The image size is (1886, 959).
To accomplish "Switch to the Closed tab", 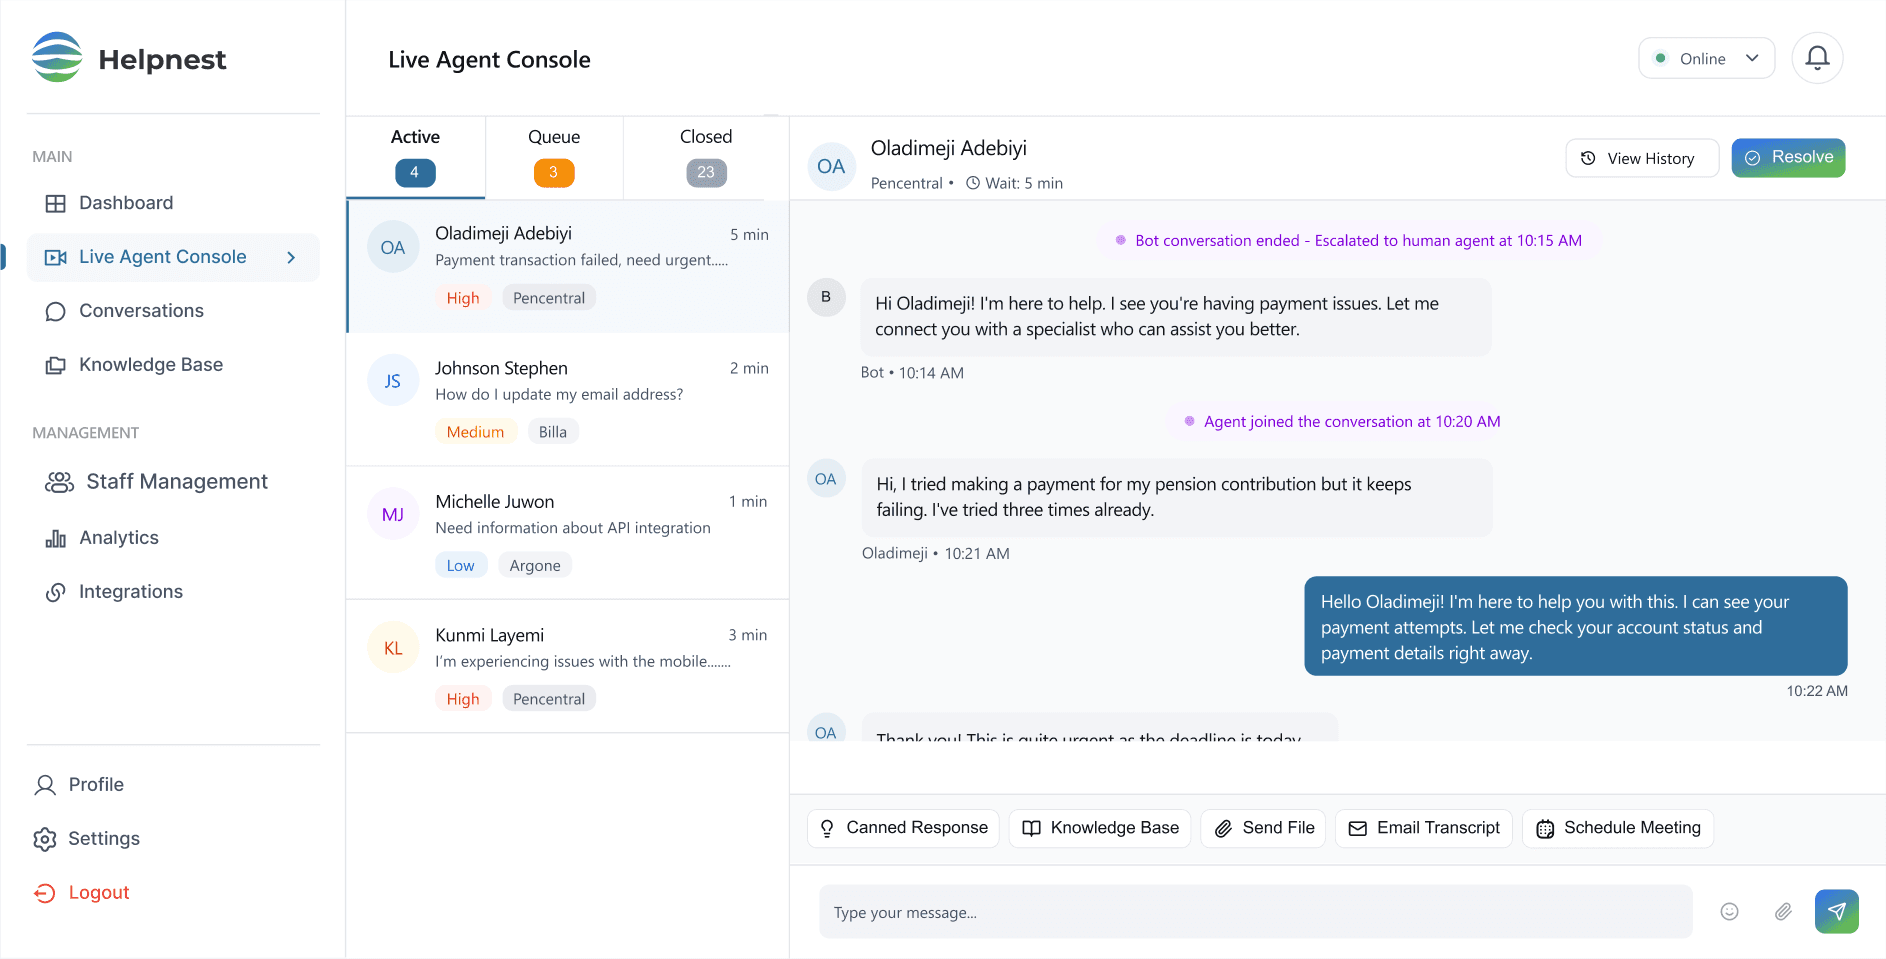I will (x=706, y=157).
